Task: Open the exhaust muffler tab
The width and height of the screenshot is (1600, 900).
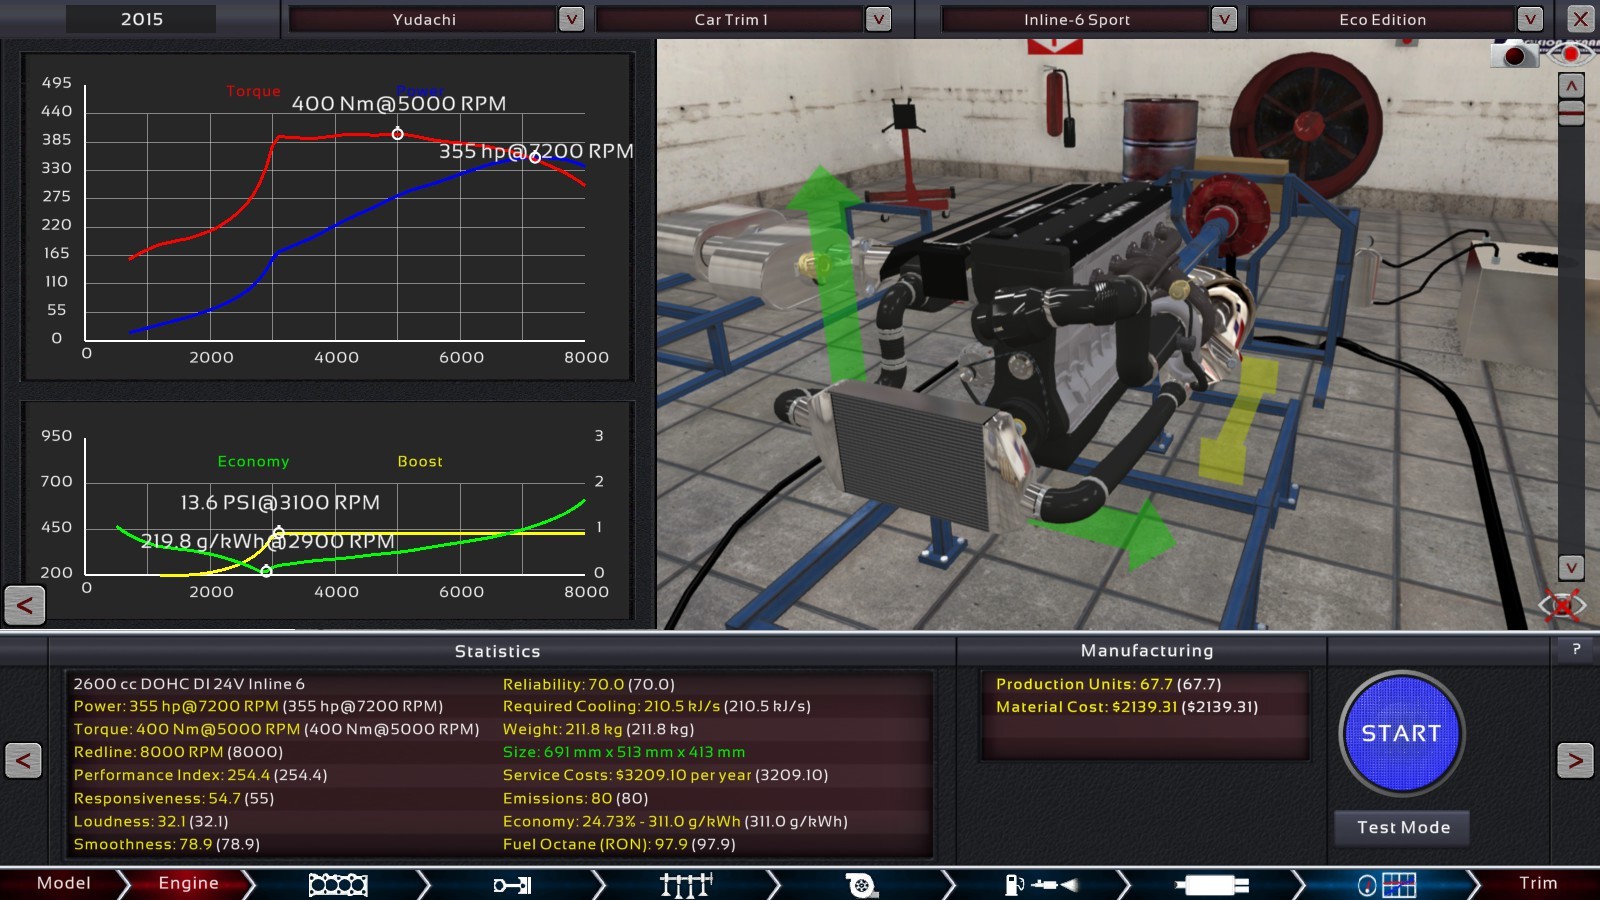Action: [1212, 884]
